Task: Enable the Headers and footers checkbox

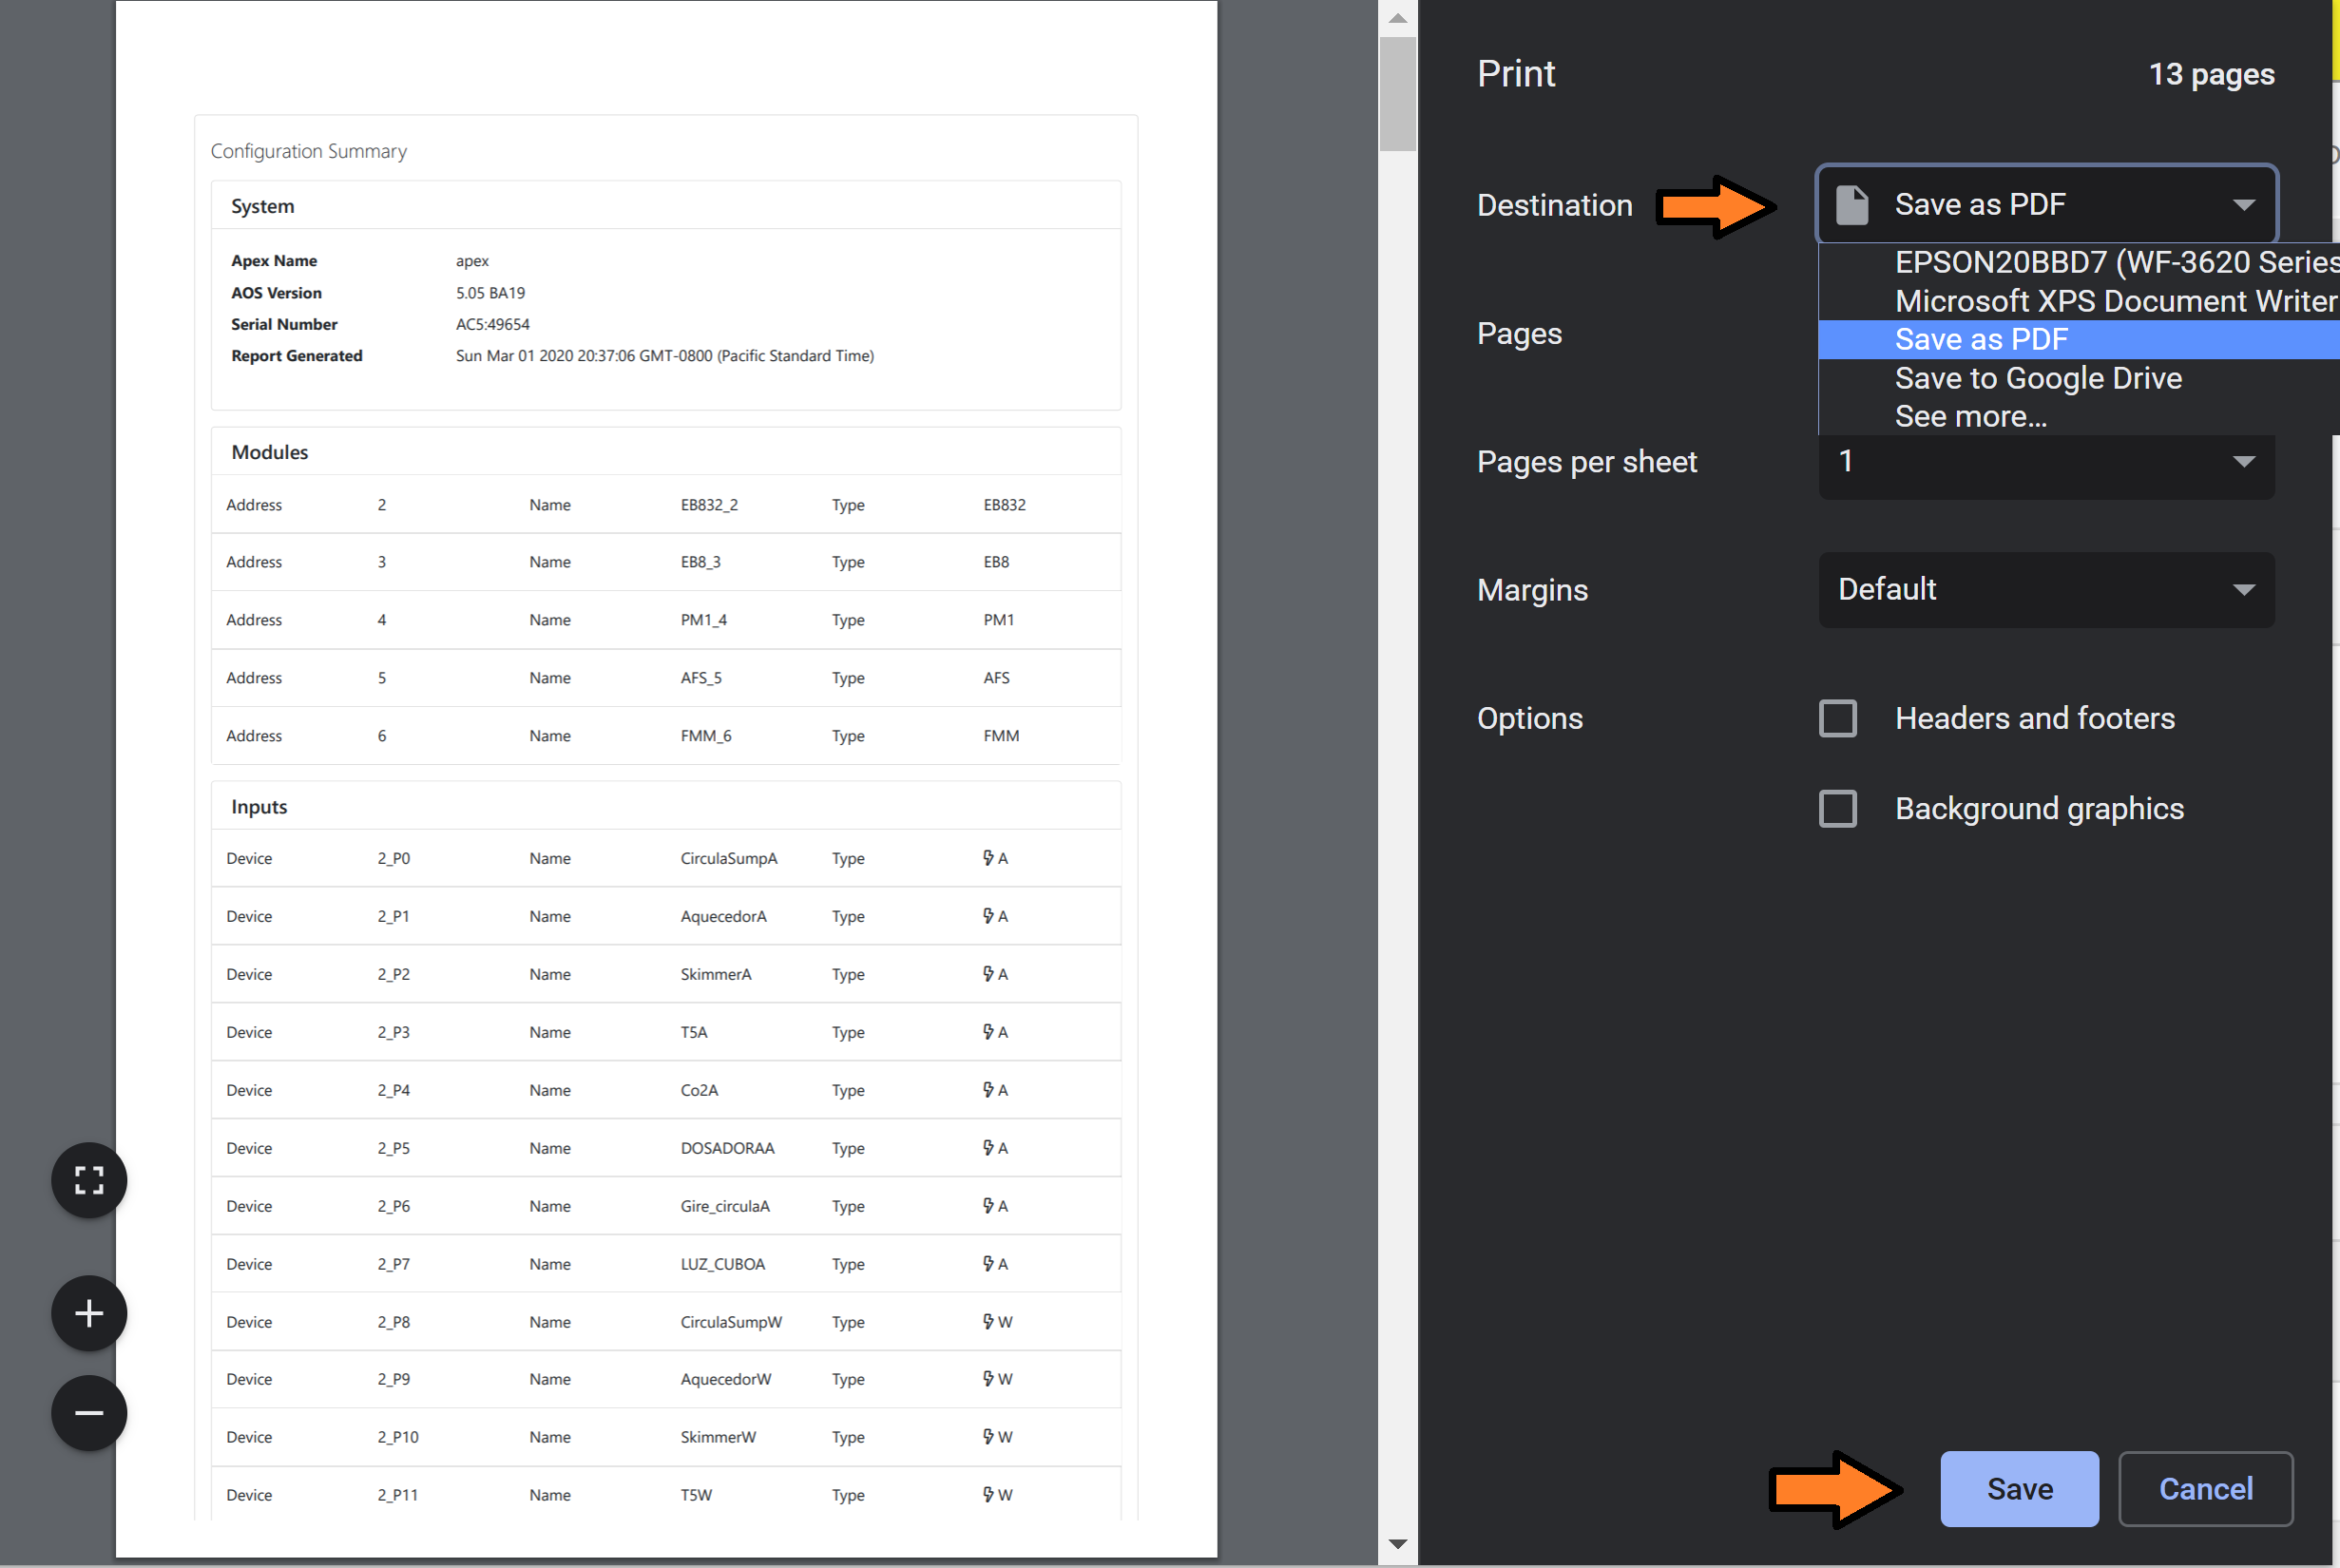Action: pyautogui.click(x=1838, y=718)
